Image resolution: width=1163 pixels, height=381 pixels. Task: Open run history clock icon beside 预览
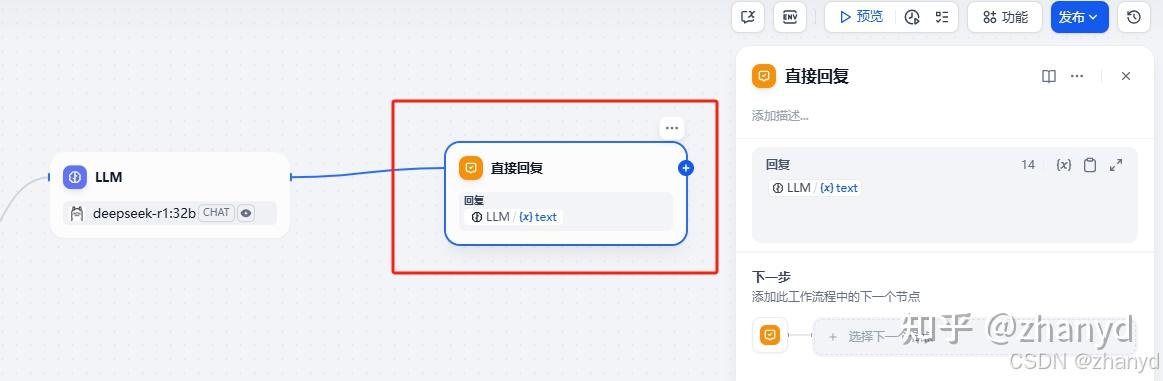point(912,17)
